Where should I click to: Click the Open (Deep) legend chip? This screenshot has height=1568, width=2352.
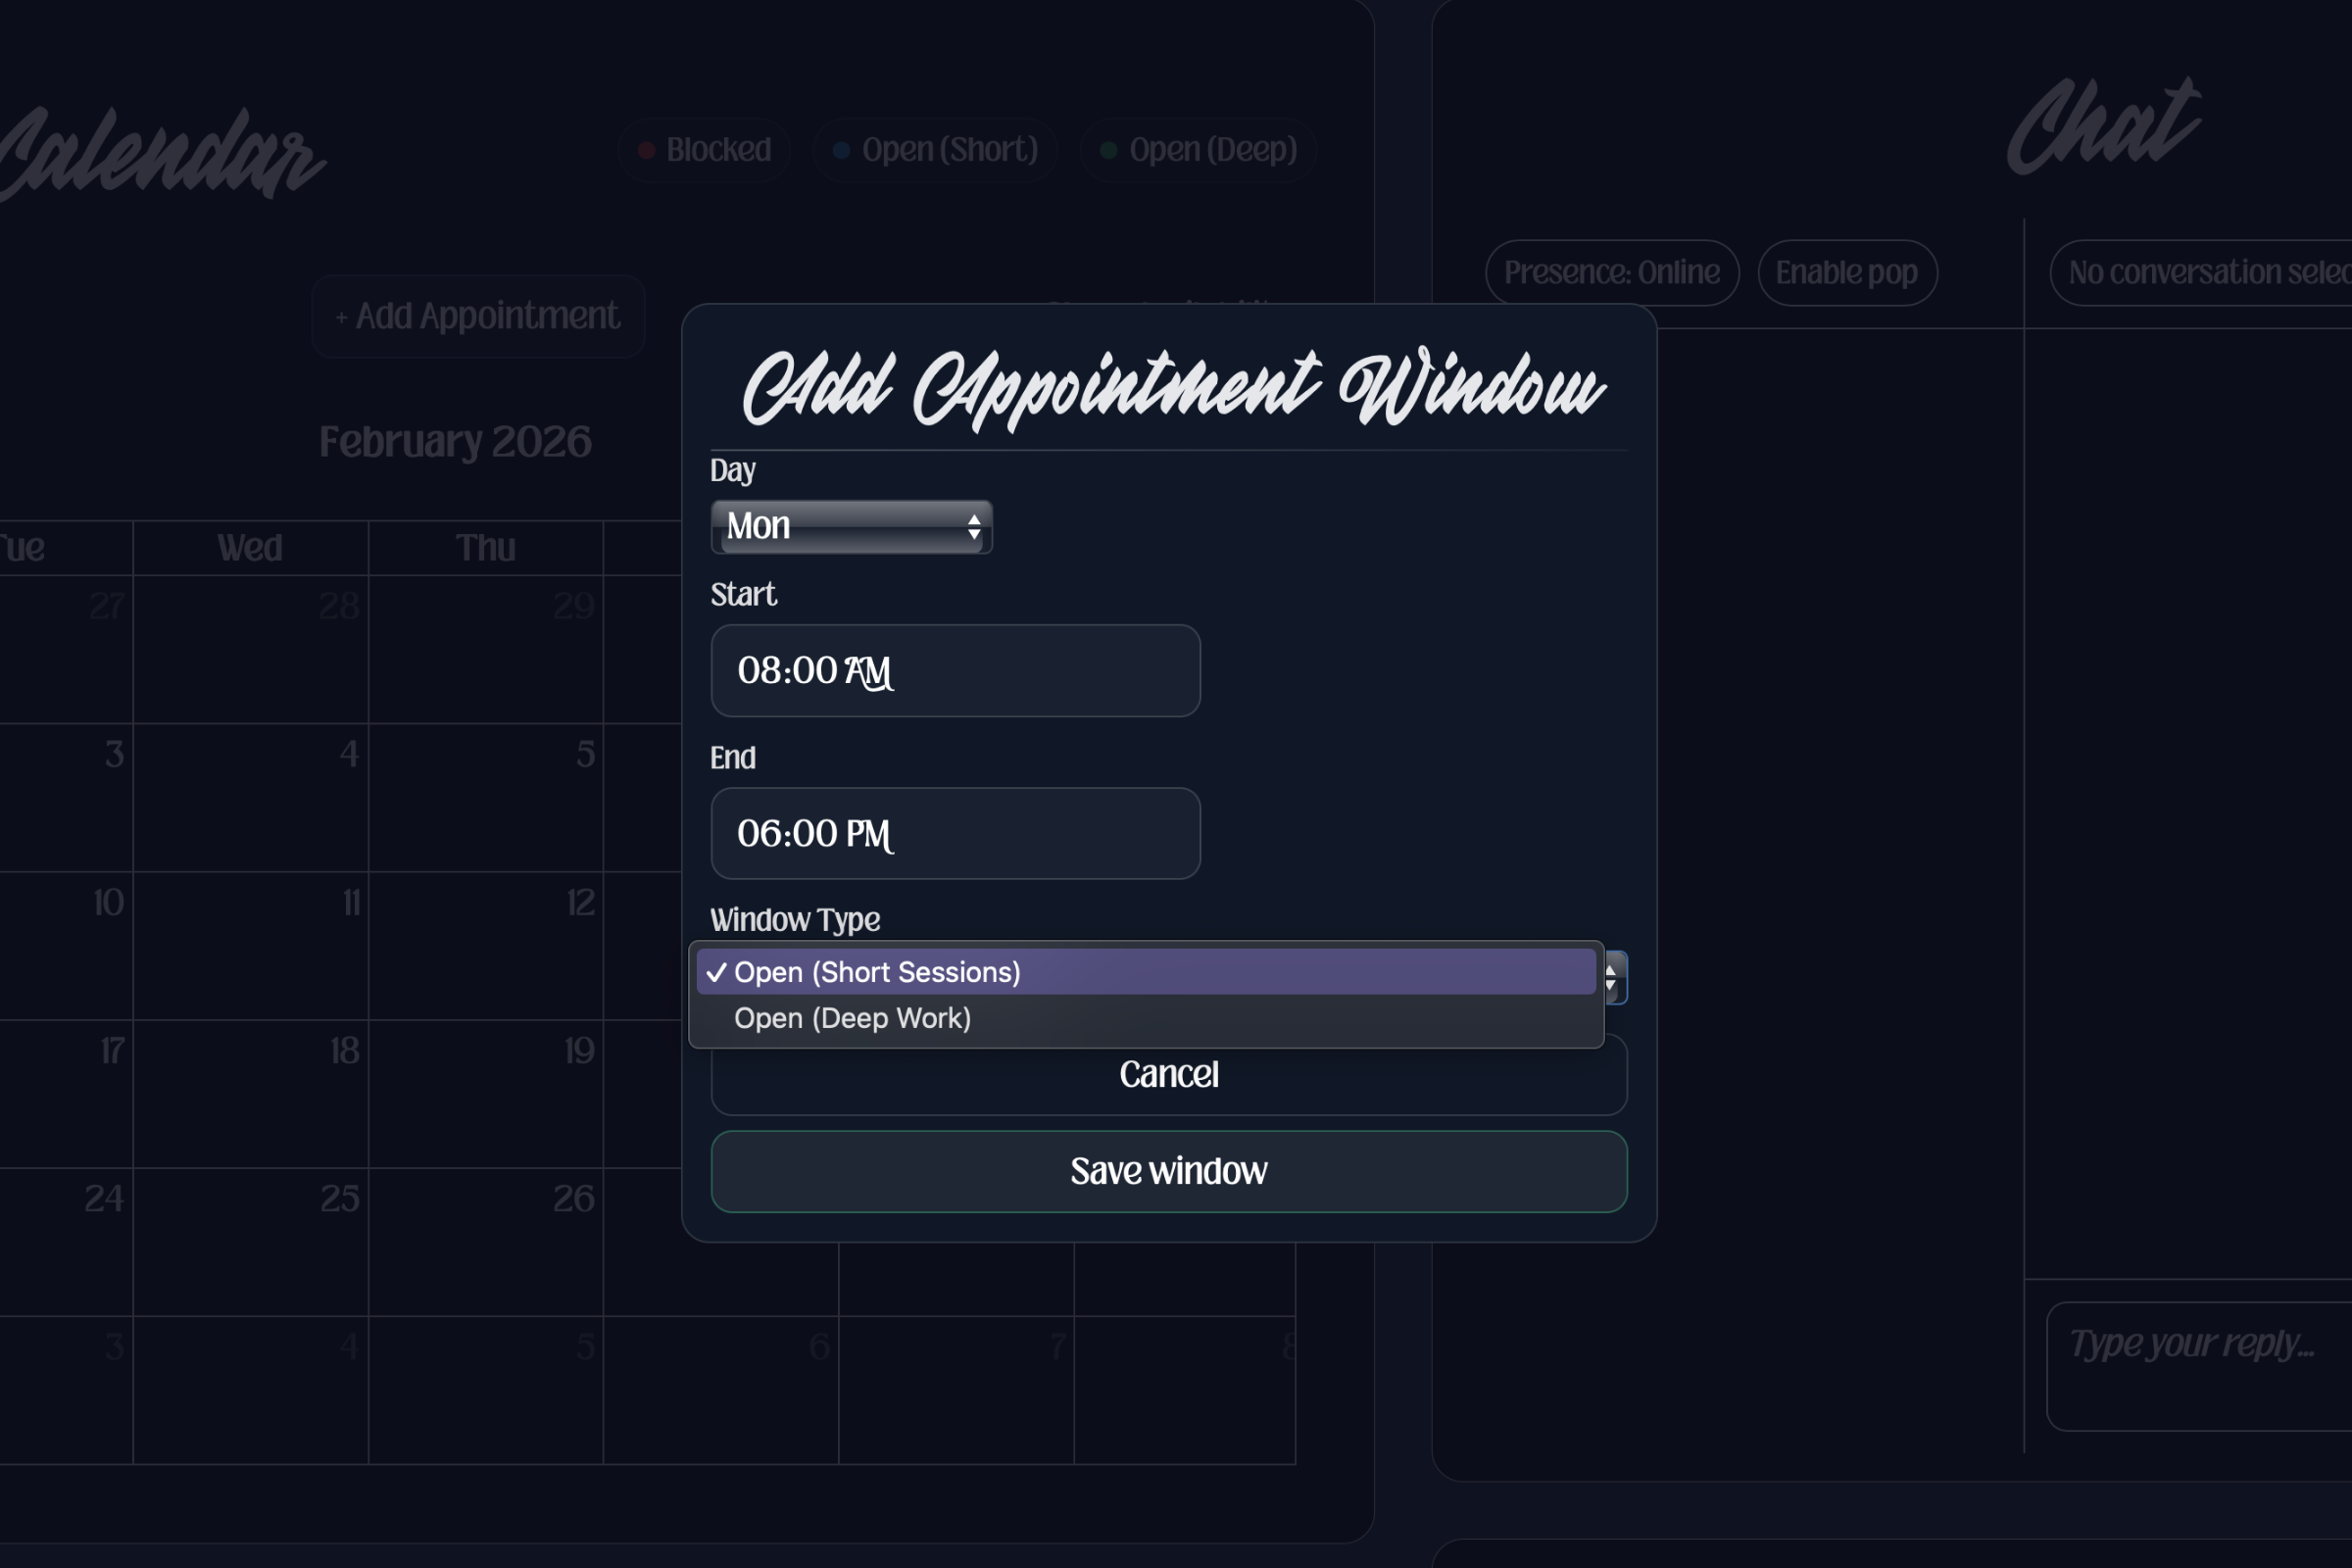coord(1198,150)
